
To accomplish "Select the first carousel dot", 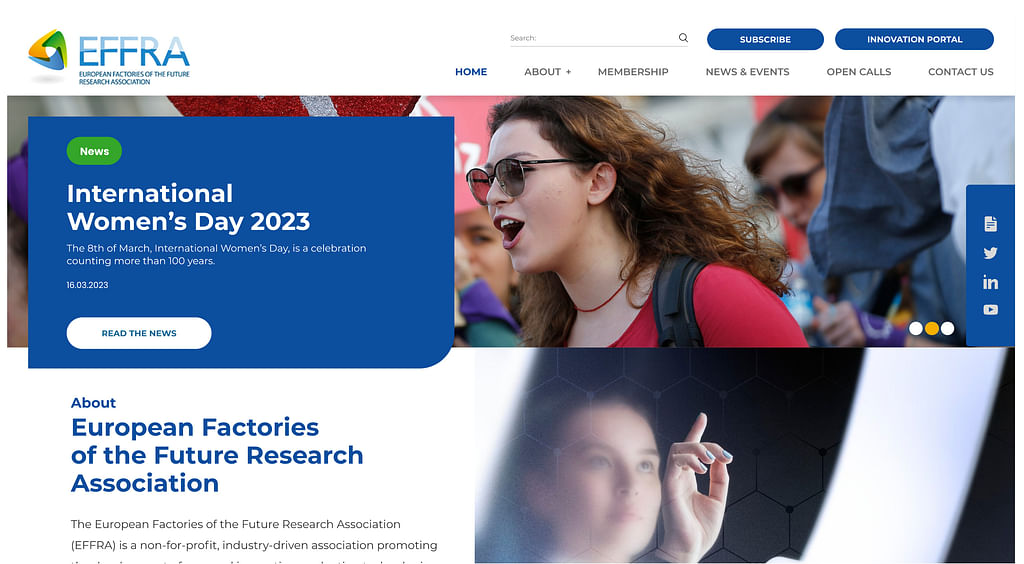I will click(916, 328).
